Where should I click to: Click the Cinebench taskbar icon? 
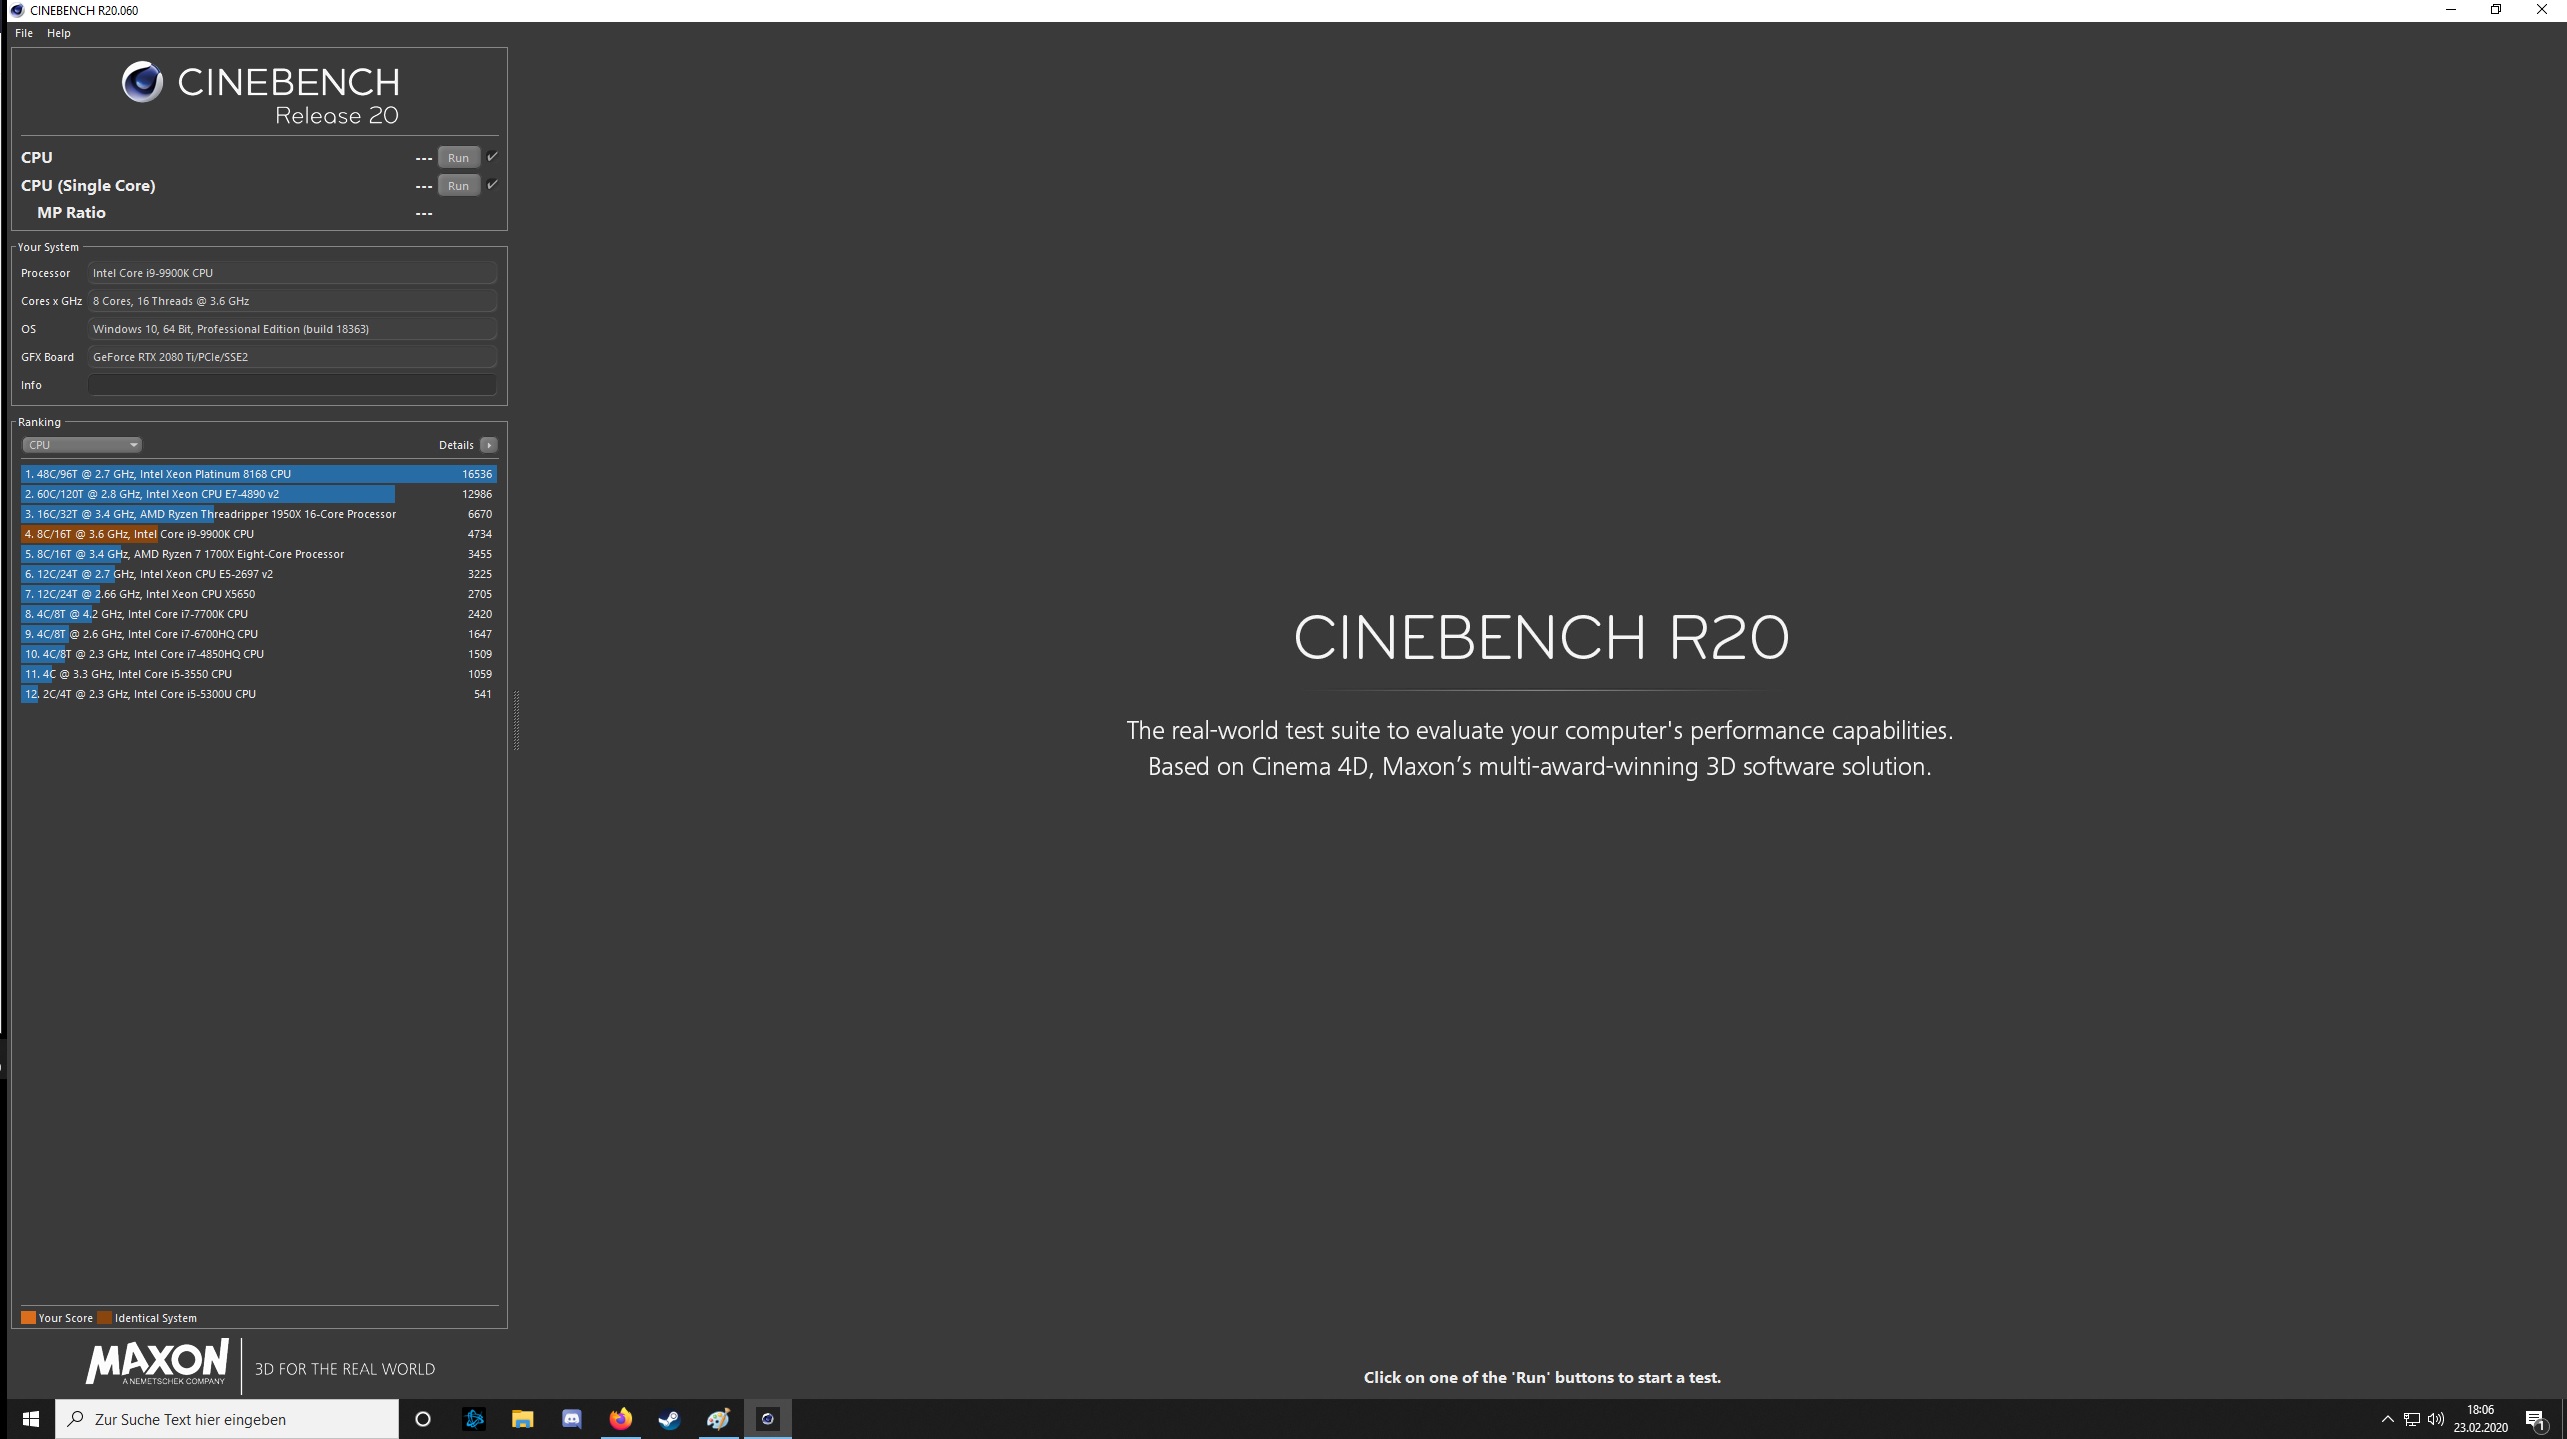tap(767, 1418)
